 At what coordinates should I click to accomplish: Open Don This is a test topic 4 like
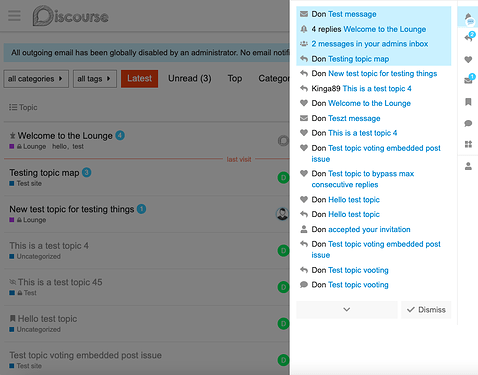pos(373,133)
